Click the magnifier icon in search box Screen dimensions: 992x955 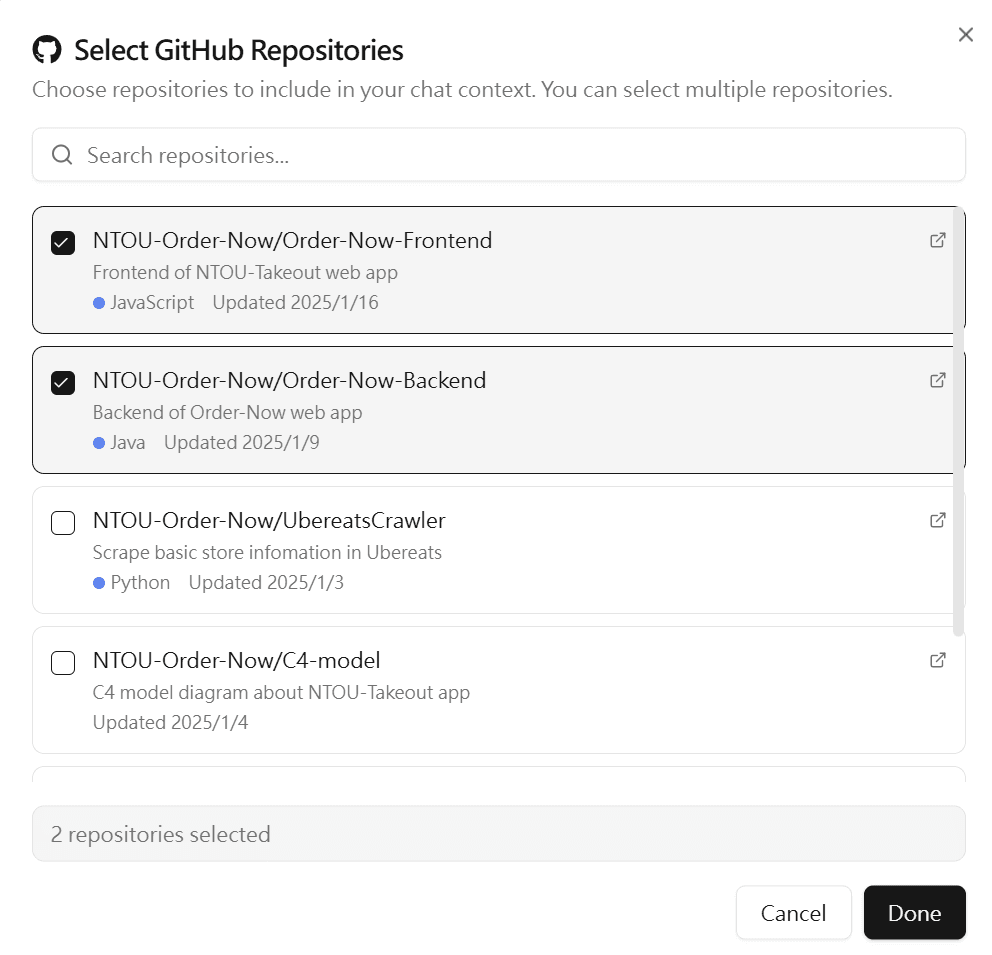pos(62,155)
